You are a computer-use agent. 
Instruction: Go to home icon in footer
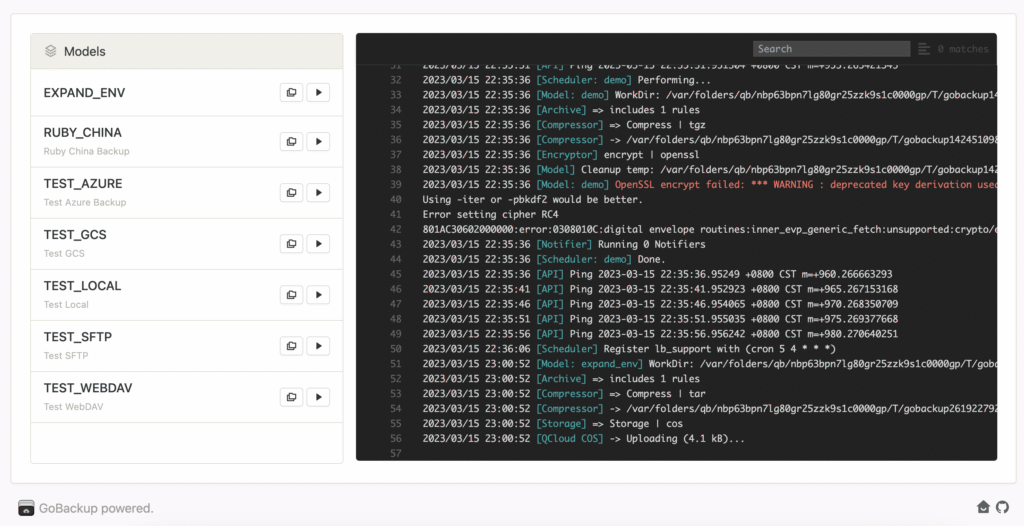point(984,508)
